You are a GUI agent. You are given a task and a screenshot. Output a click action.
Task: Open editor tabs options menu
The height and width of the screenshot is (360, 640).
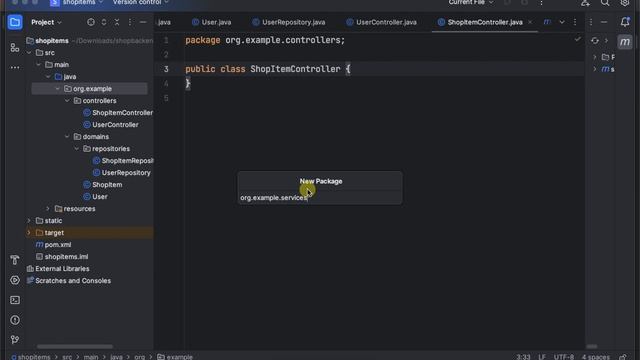click(x=575, y=22)
